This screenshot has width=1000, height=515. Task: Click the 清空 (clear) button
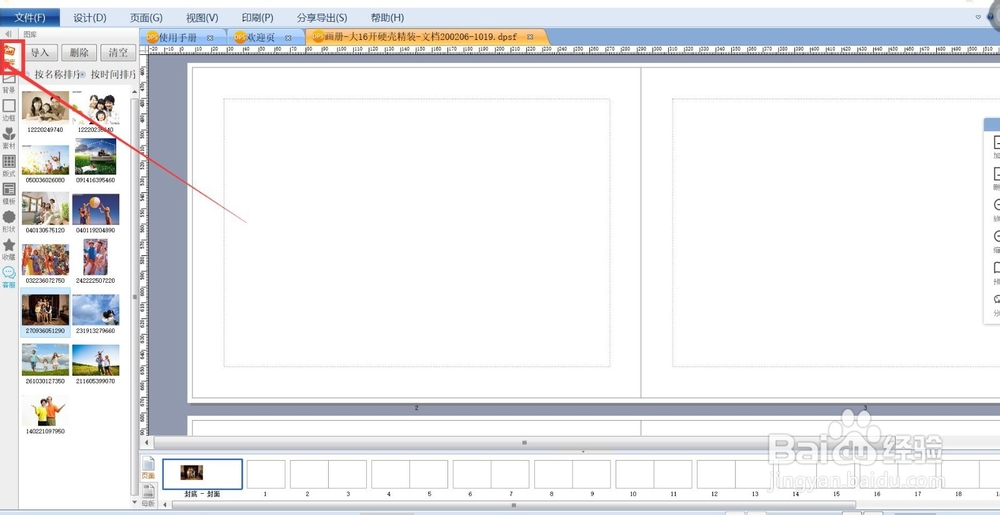point(118,53)
